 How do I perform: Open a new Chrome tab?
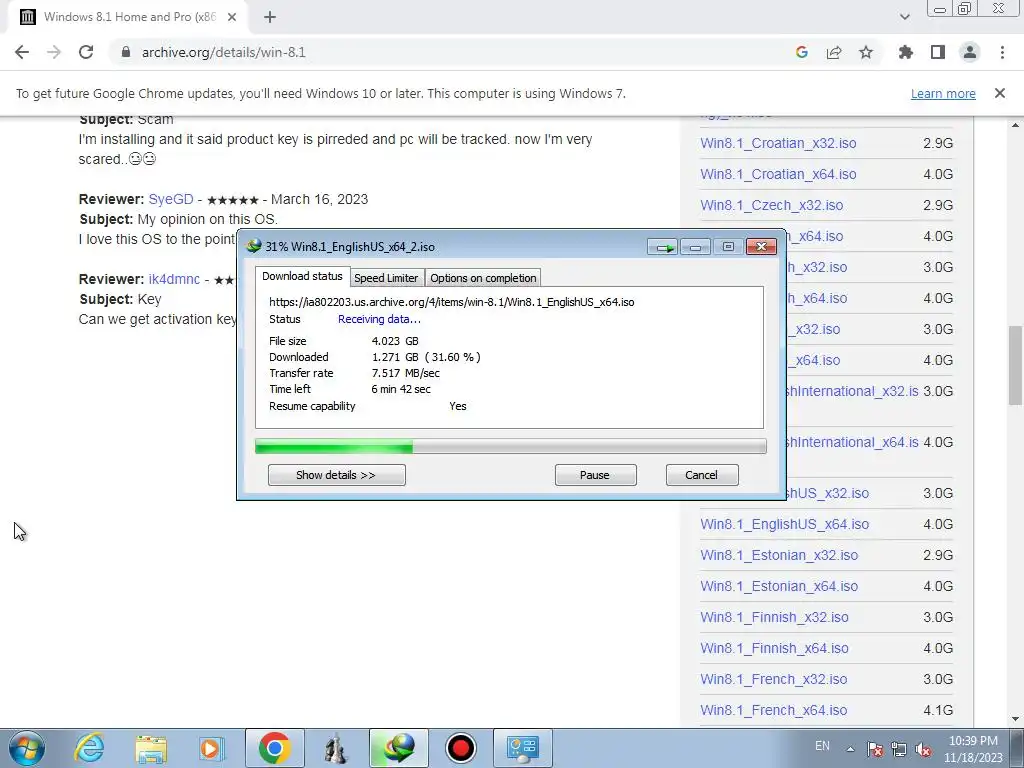270,17
